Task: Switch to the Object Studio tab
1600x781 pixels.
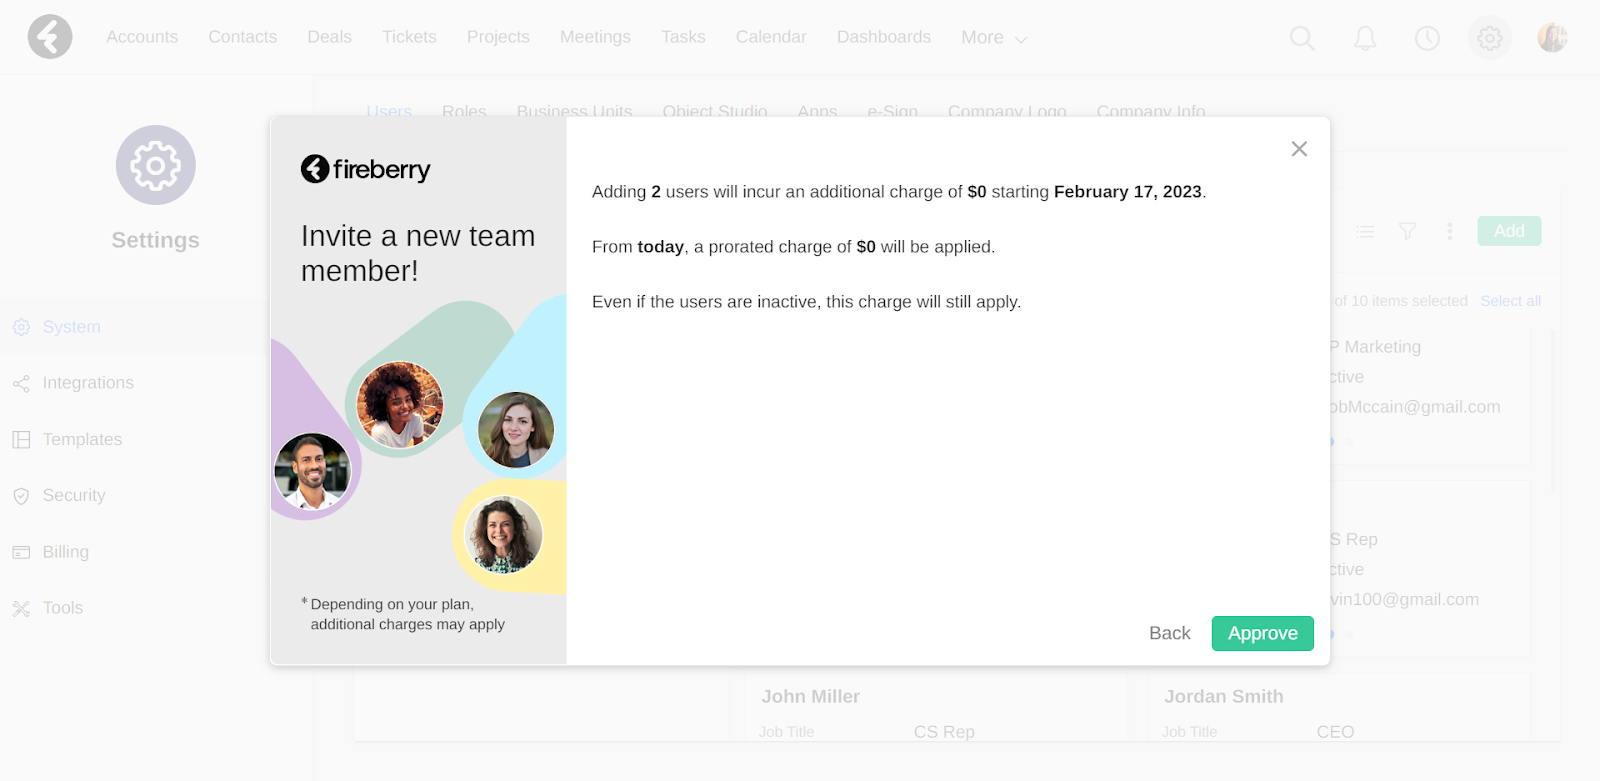Action: tap(715, 111)
